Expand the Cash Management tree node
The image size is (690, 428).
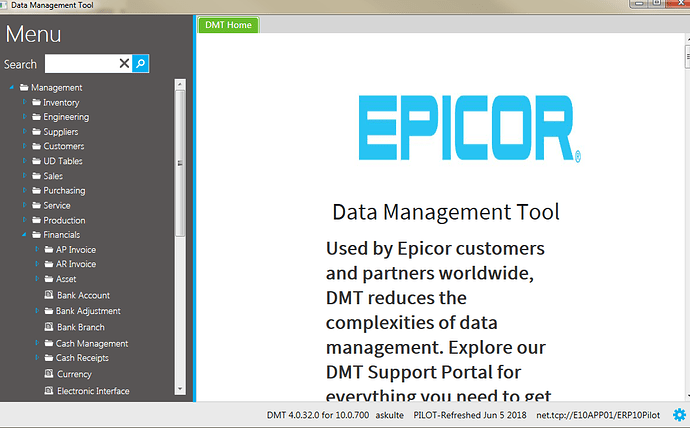tap(37, 343)
